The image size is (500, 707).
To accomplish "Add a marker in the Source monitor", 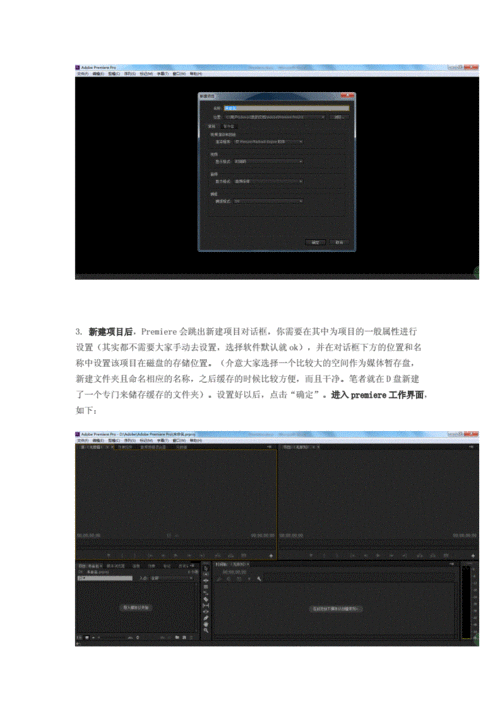I will click(x=109, y=556).
